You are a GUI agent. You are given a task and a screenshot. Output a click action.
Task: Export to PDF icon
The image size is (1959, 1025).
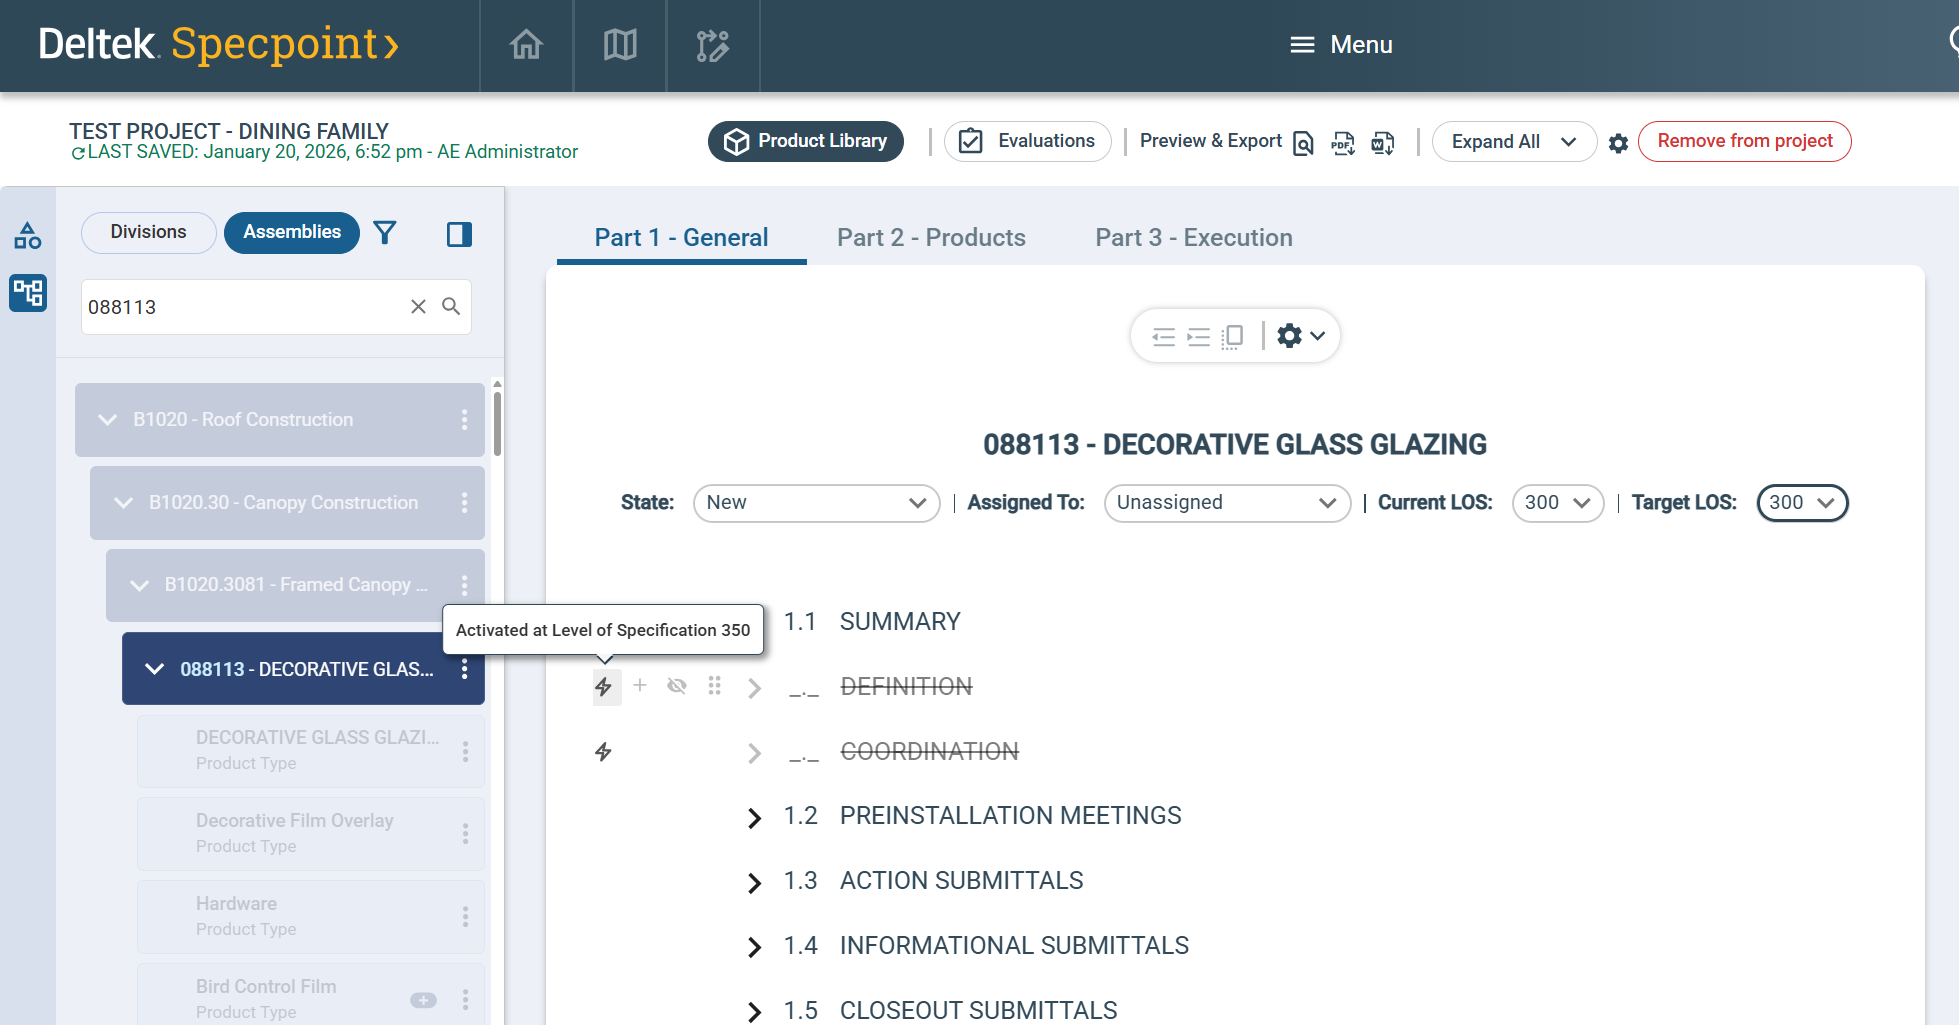1343,143
